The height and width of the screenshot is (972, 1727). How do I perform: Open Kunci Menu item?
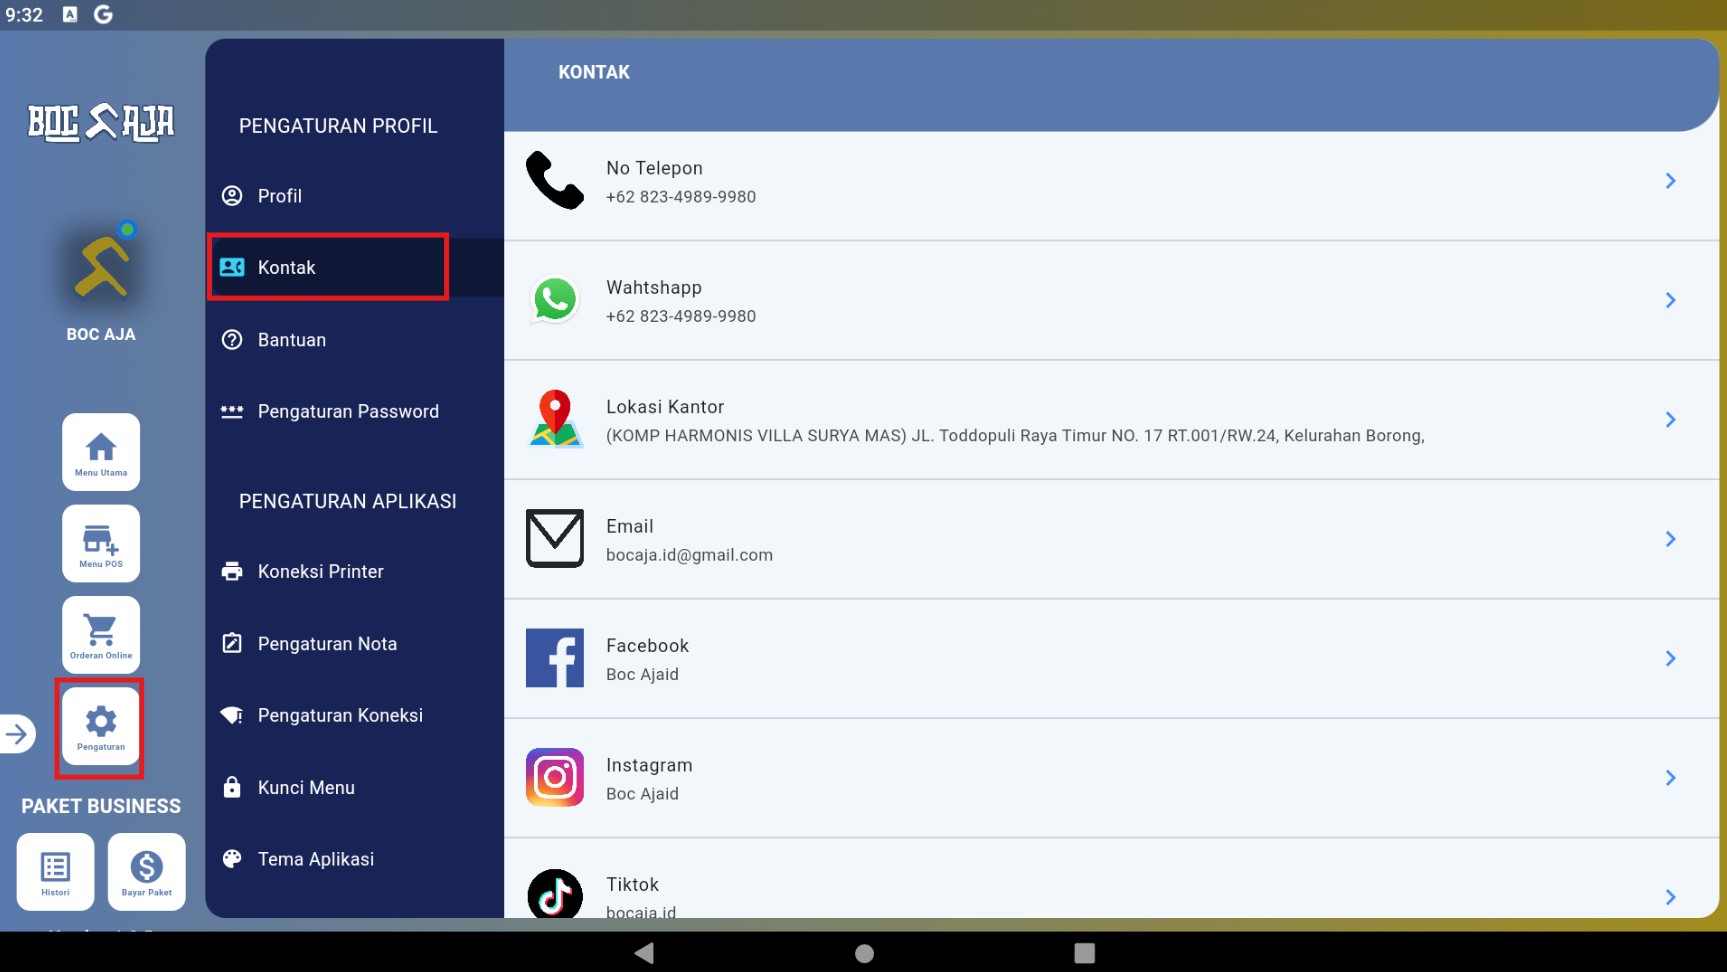355,787
